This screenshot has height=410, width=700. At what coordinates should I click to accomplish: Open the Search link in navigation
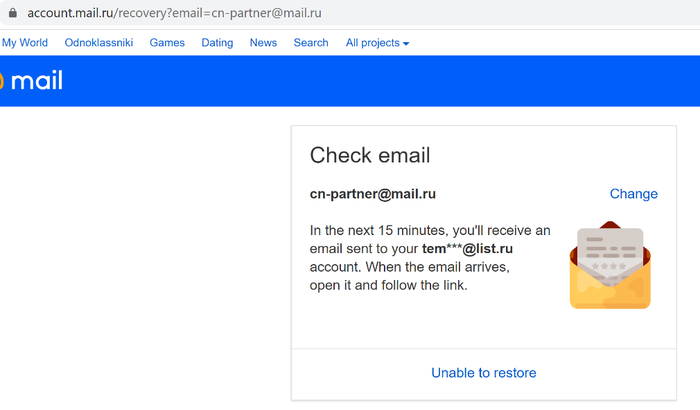311,42
